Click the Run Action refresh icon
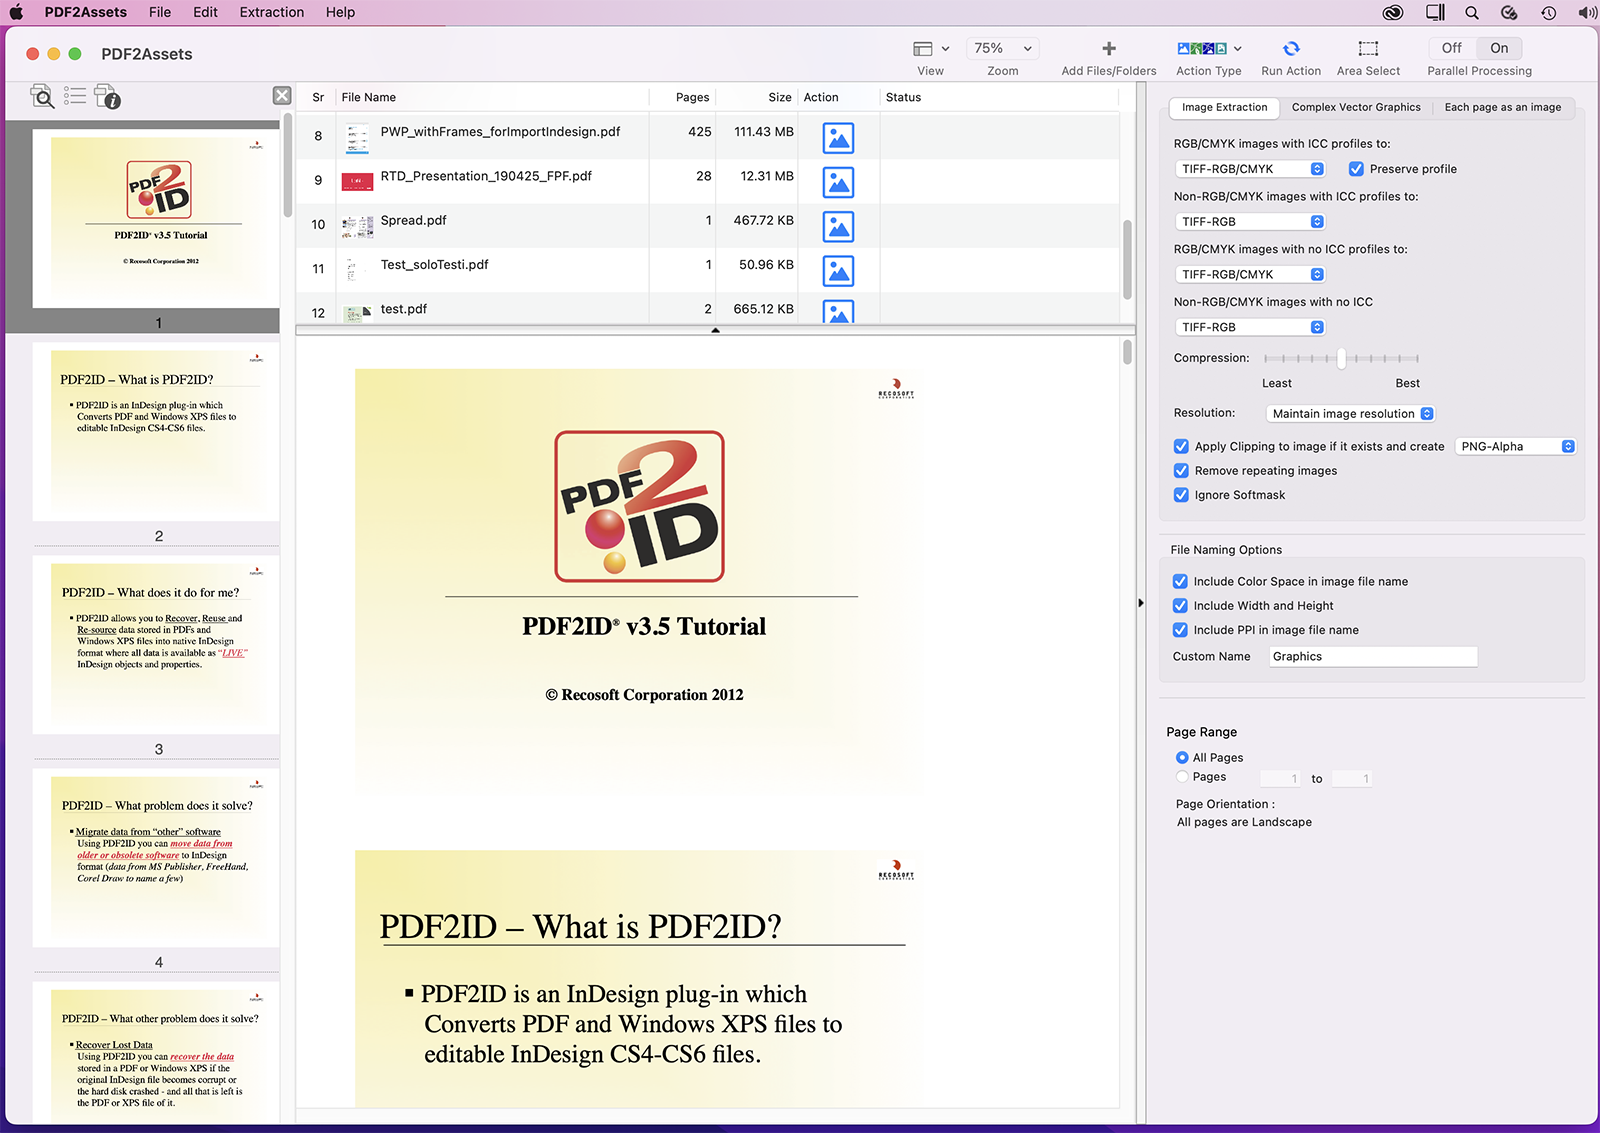 click(x=1291, y=48)
